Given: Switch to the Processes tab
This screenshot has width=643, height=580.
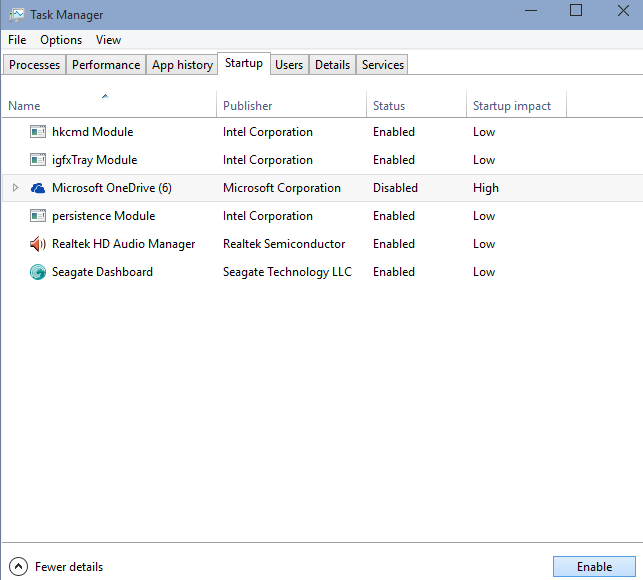Looking at the screenshot, I should [x=35, y=65].
